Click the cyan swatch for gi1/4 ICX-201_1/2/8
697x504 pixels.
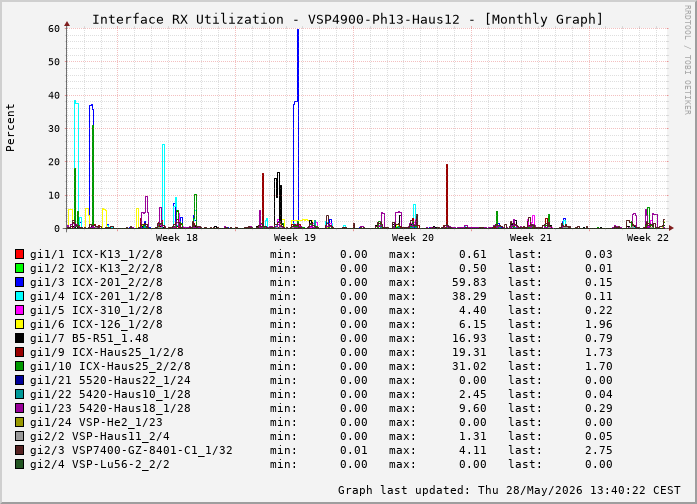[19, 296]
